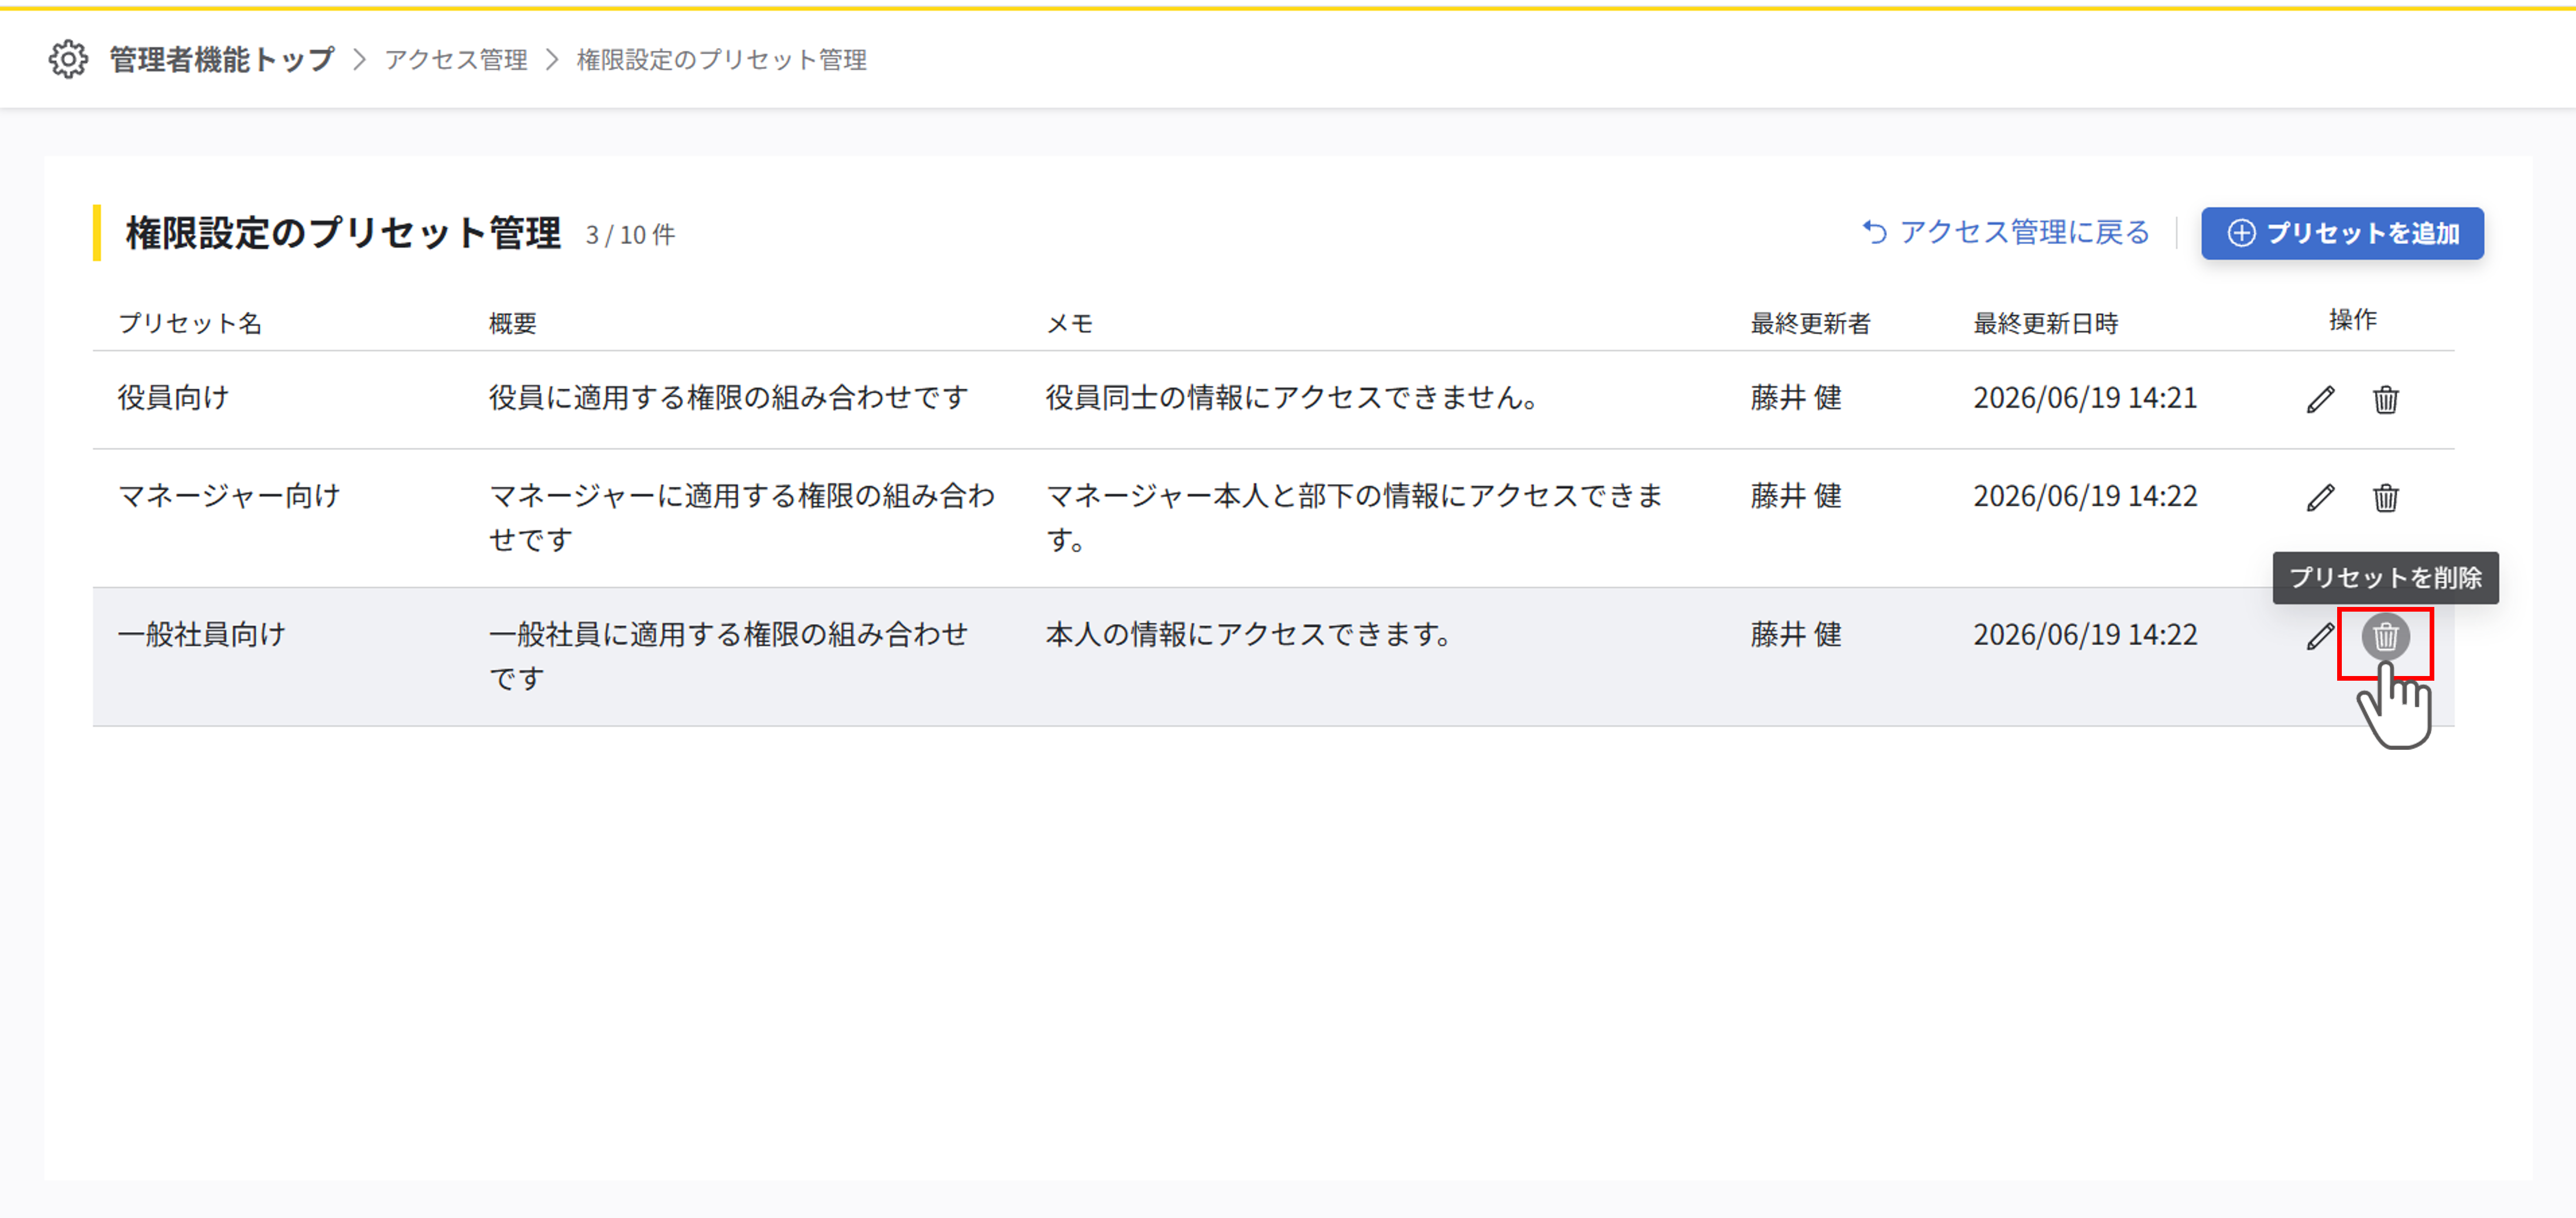Click summary 一般社員に適用する権限の組み合わせです
This screenshot has height=1218, width=2576.
[728, 656]
